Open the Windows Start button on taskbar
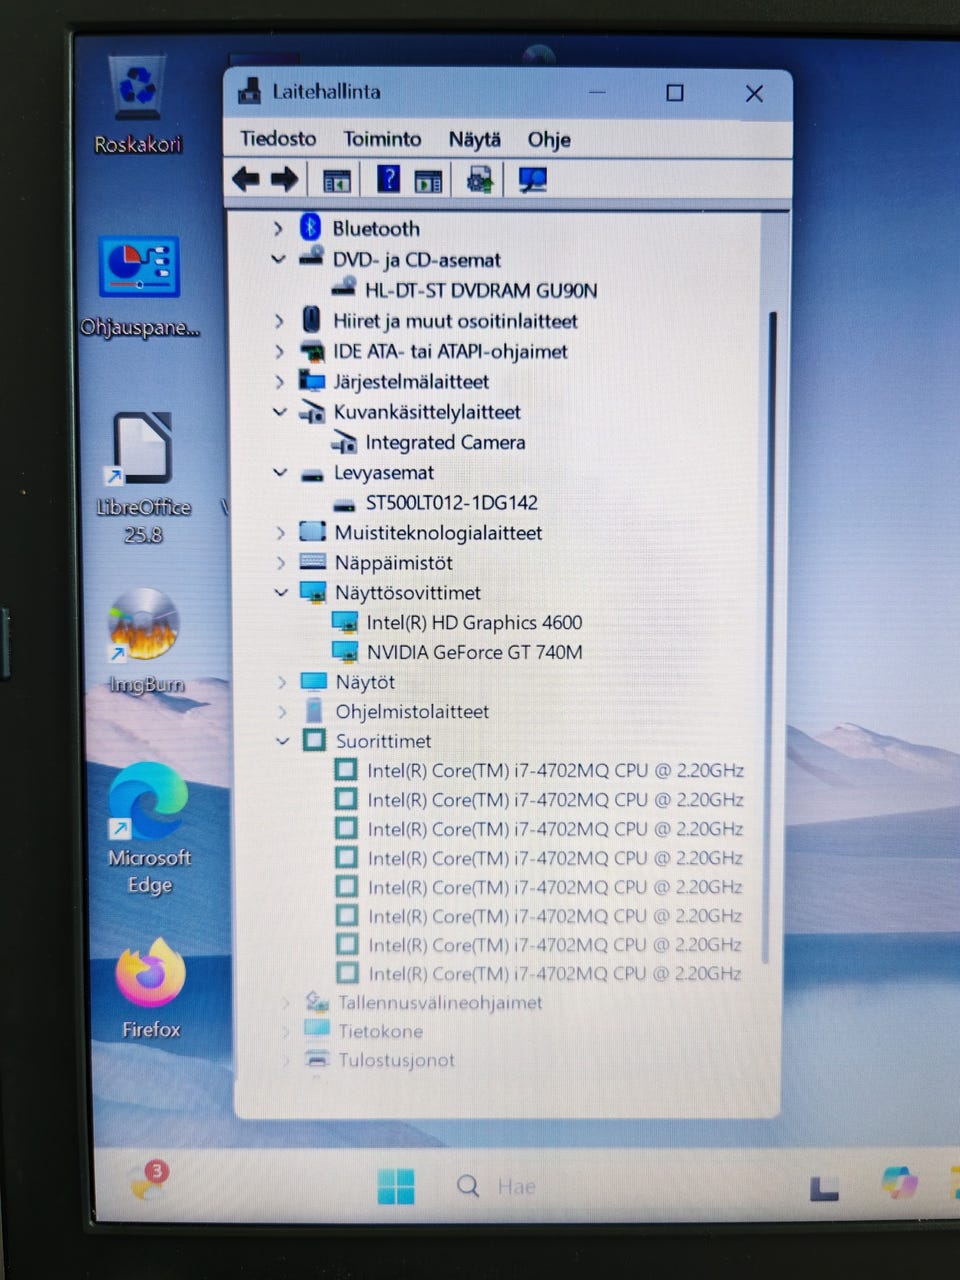 (396, 1186)
